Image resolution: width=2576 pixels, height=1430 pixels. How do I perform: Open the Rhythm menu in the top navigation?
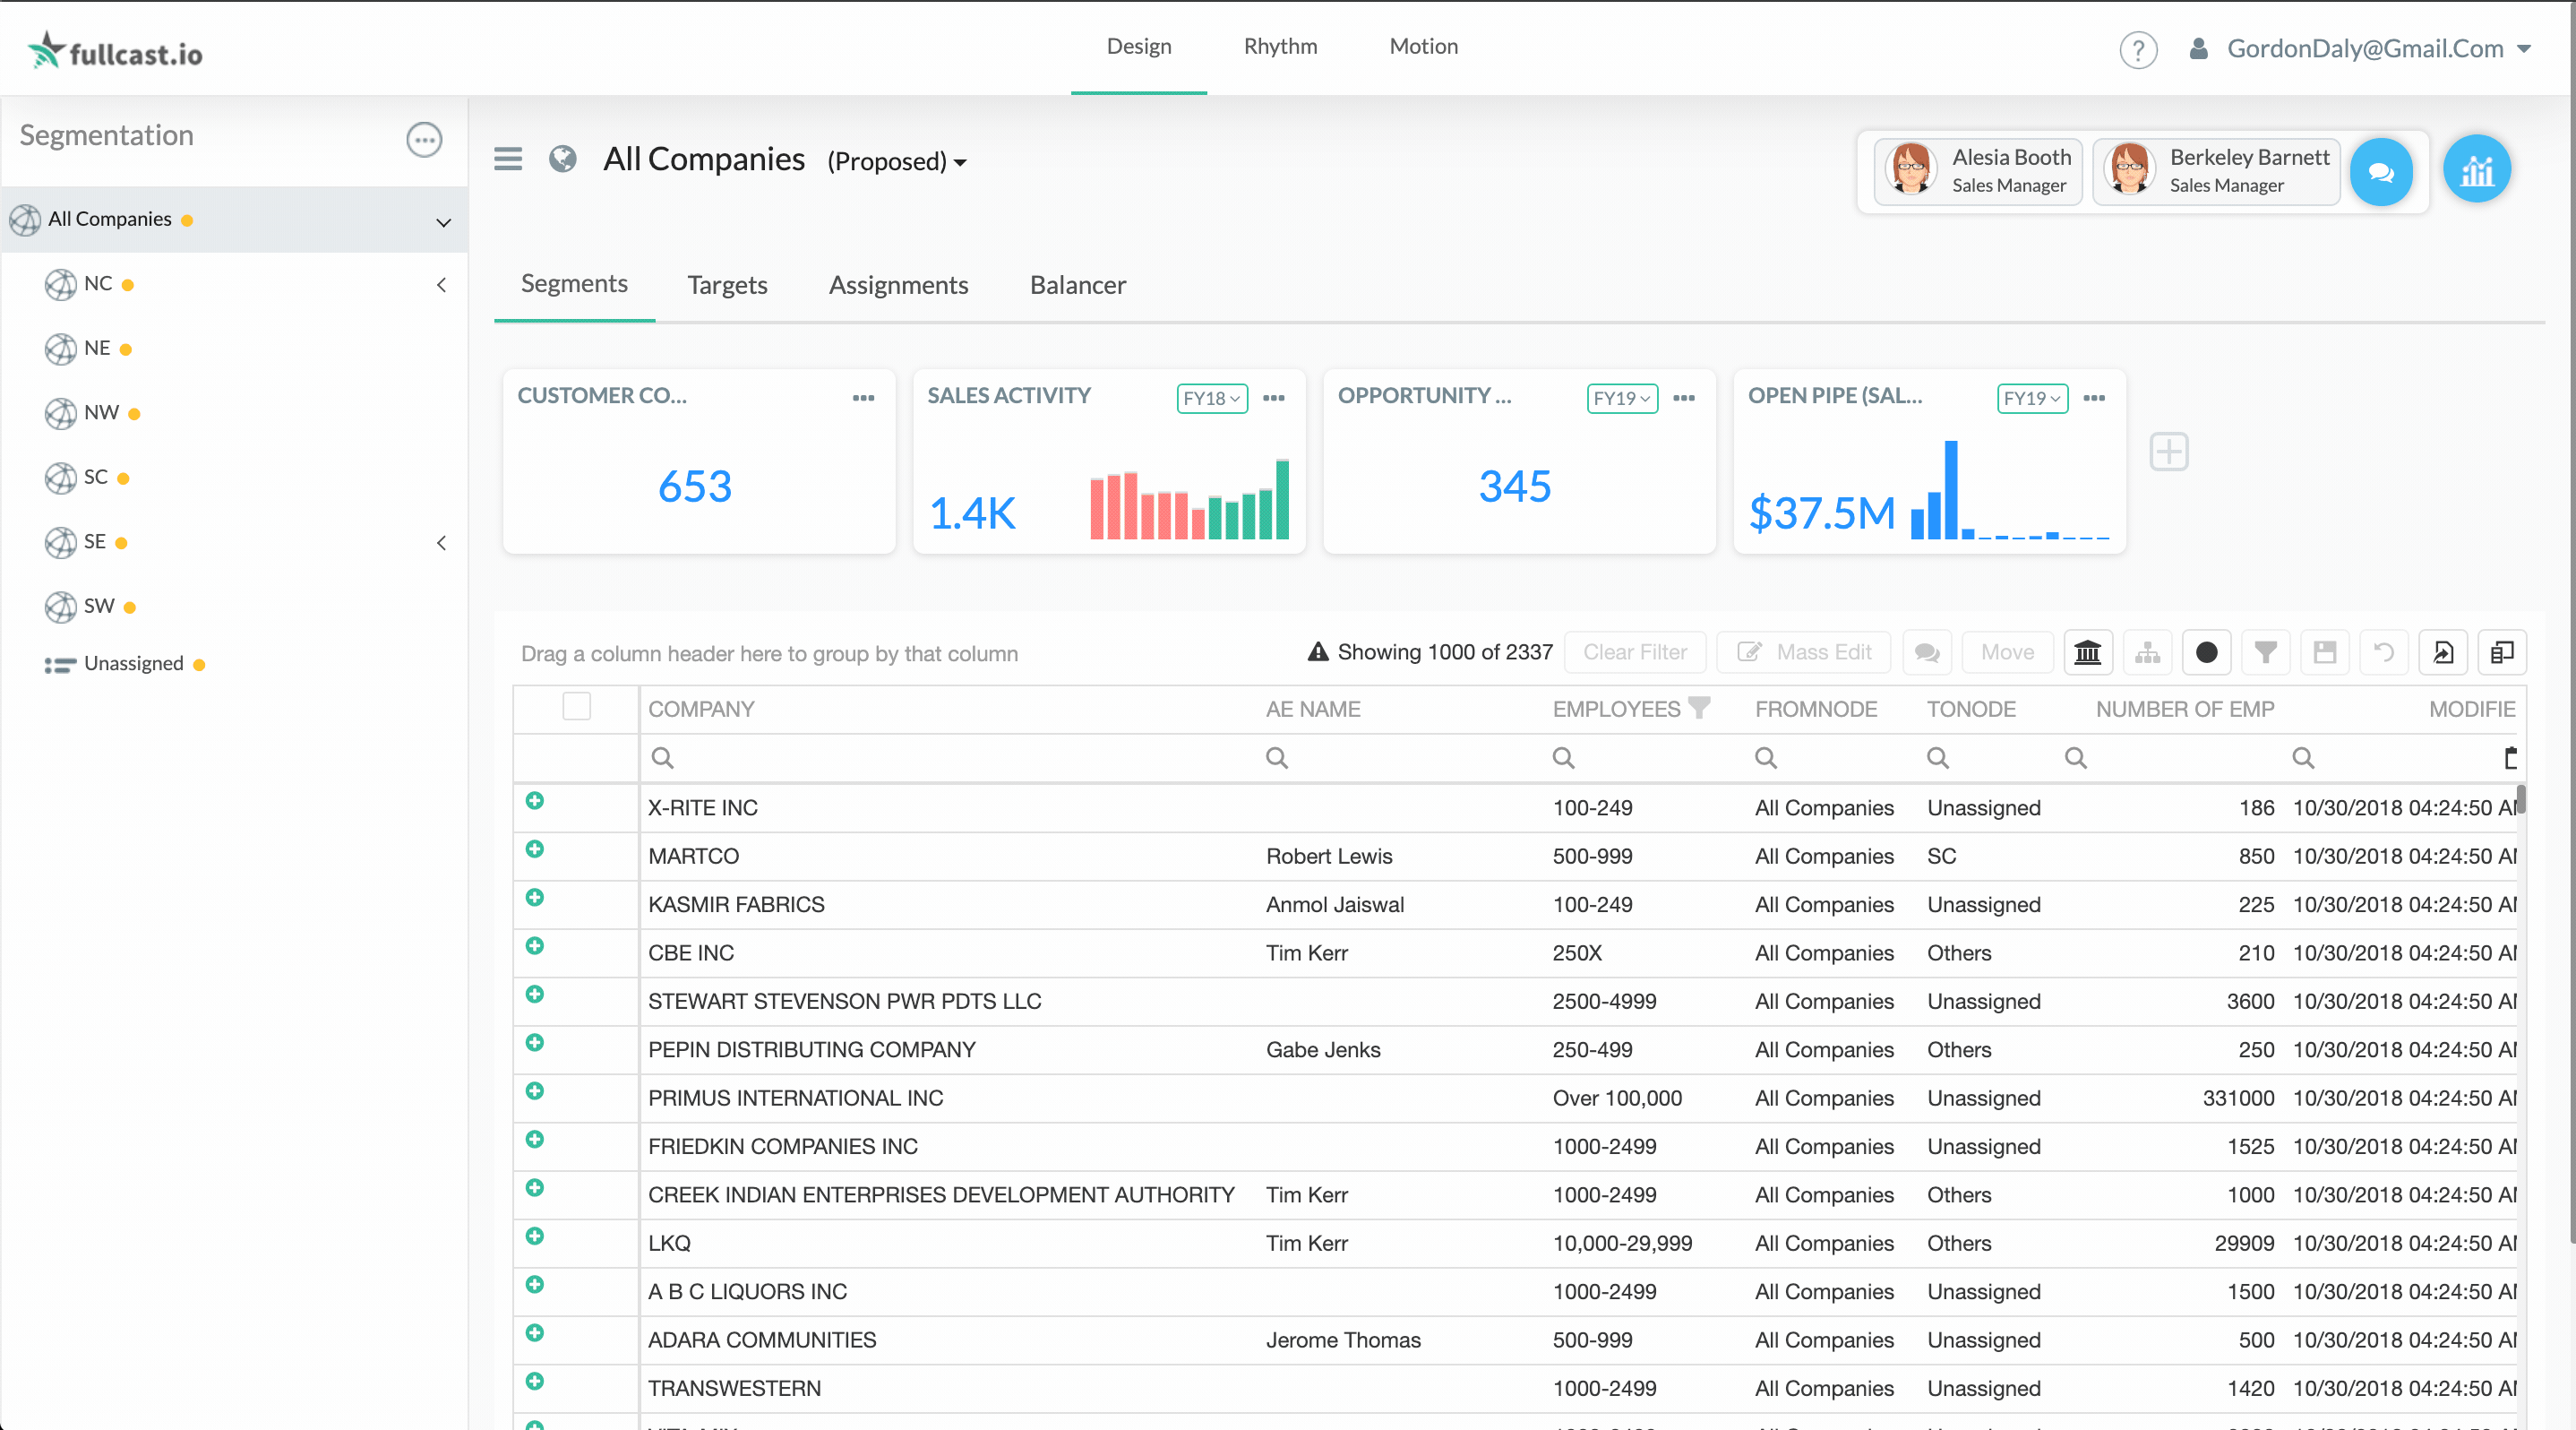[1280, 46]
